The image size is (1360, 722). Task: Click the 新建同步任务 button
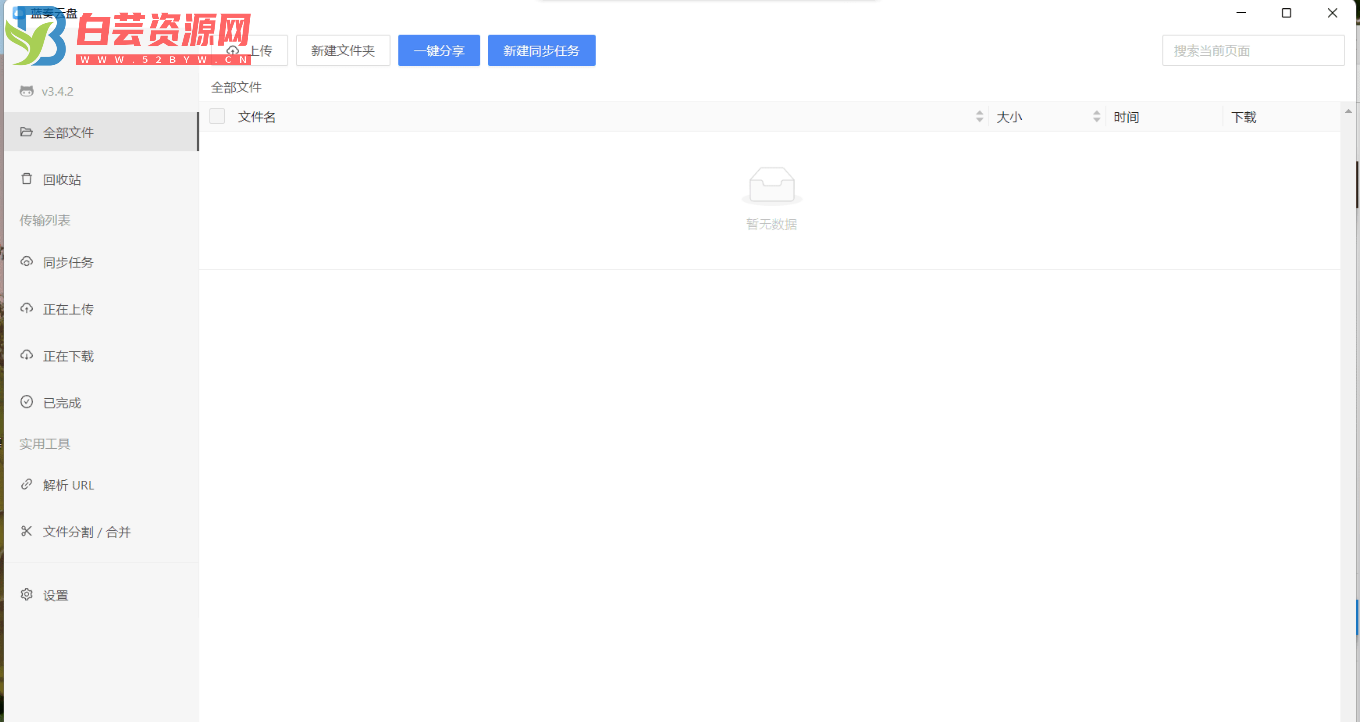pos(542,51)
